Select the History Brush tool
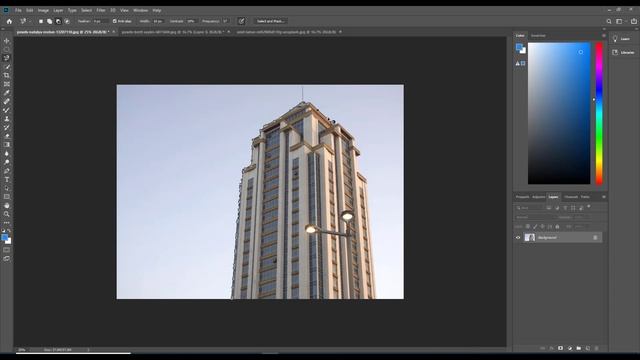 click(7, 127)
